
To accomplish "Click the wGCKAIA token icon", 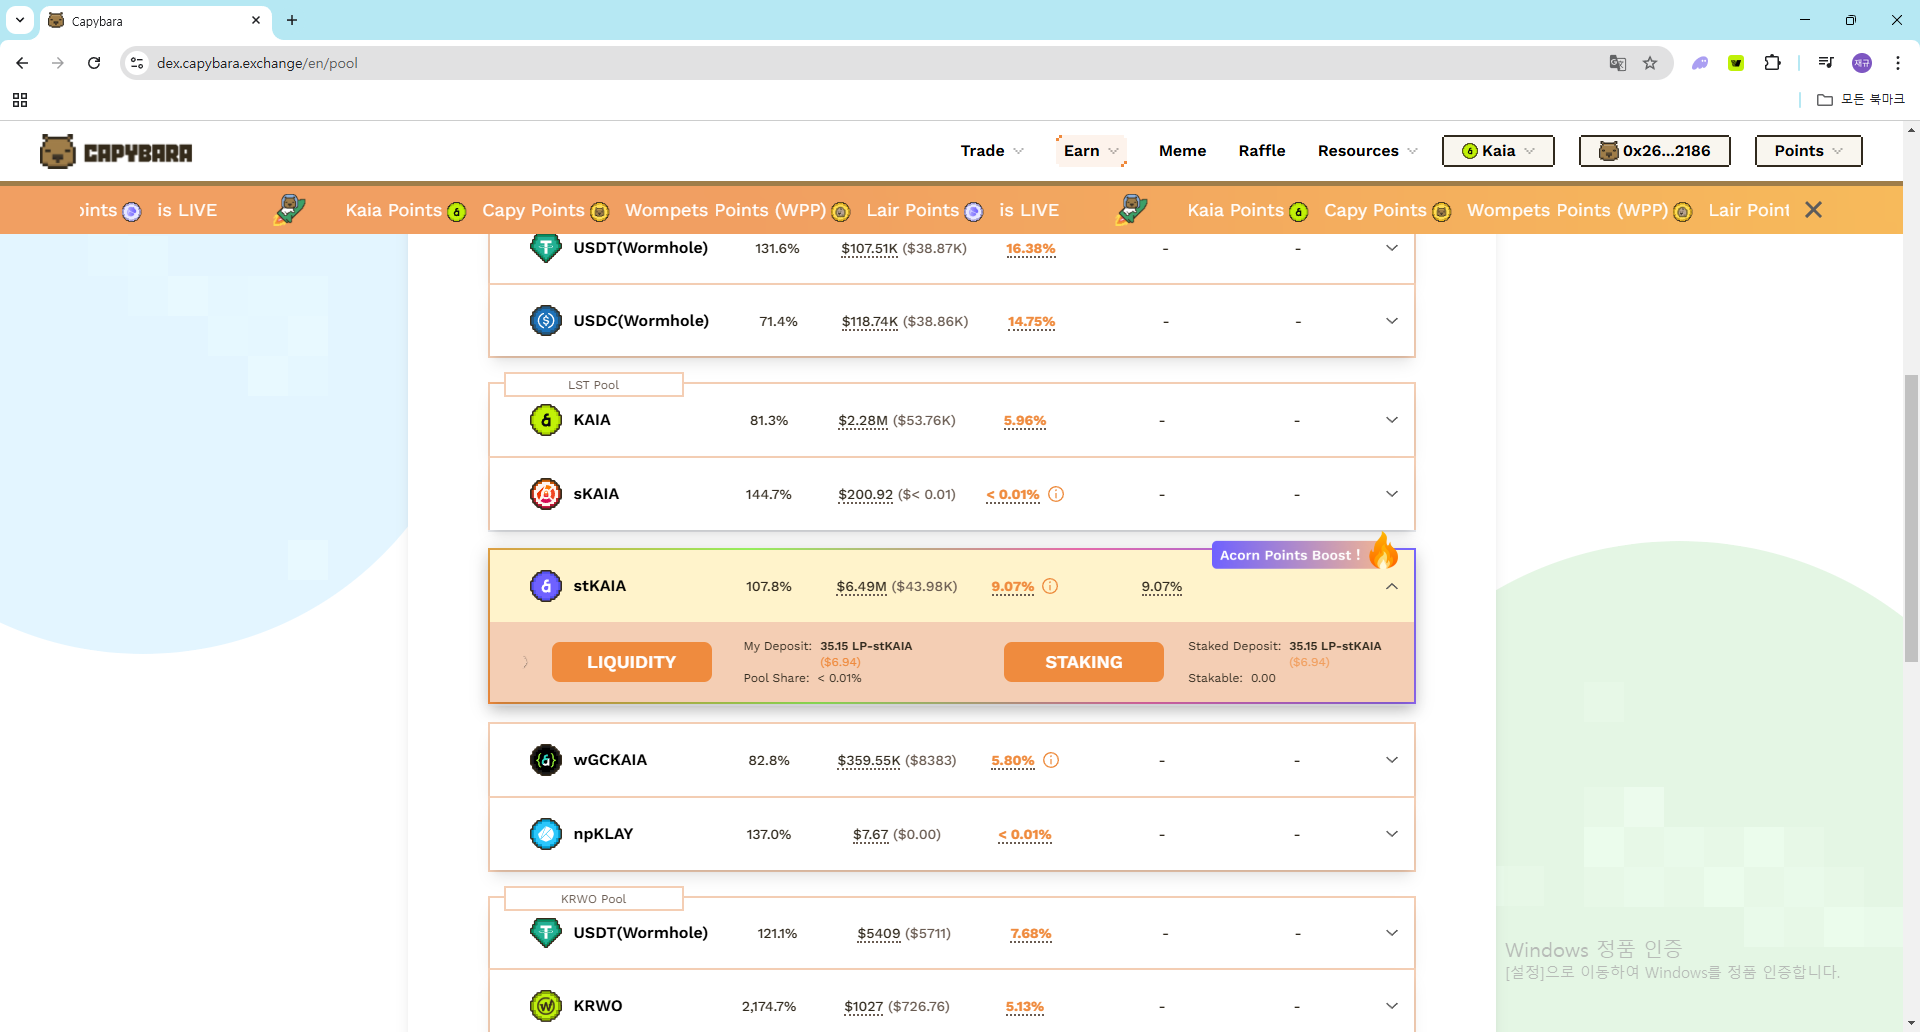I will (545, 760).
